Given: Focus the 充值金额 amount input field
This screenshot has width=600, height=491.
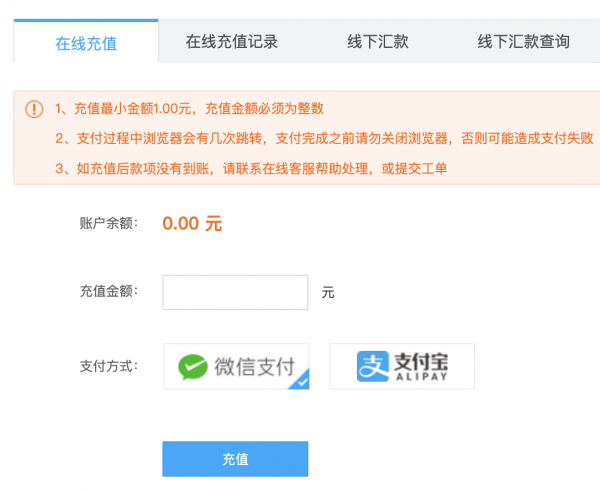Looking at the screenshot, I should (x=235, y=292).
